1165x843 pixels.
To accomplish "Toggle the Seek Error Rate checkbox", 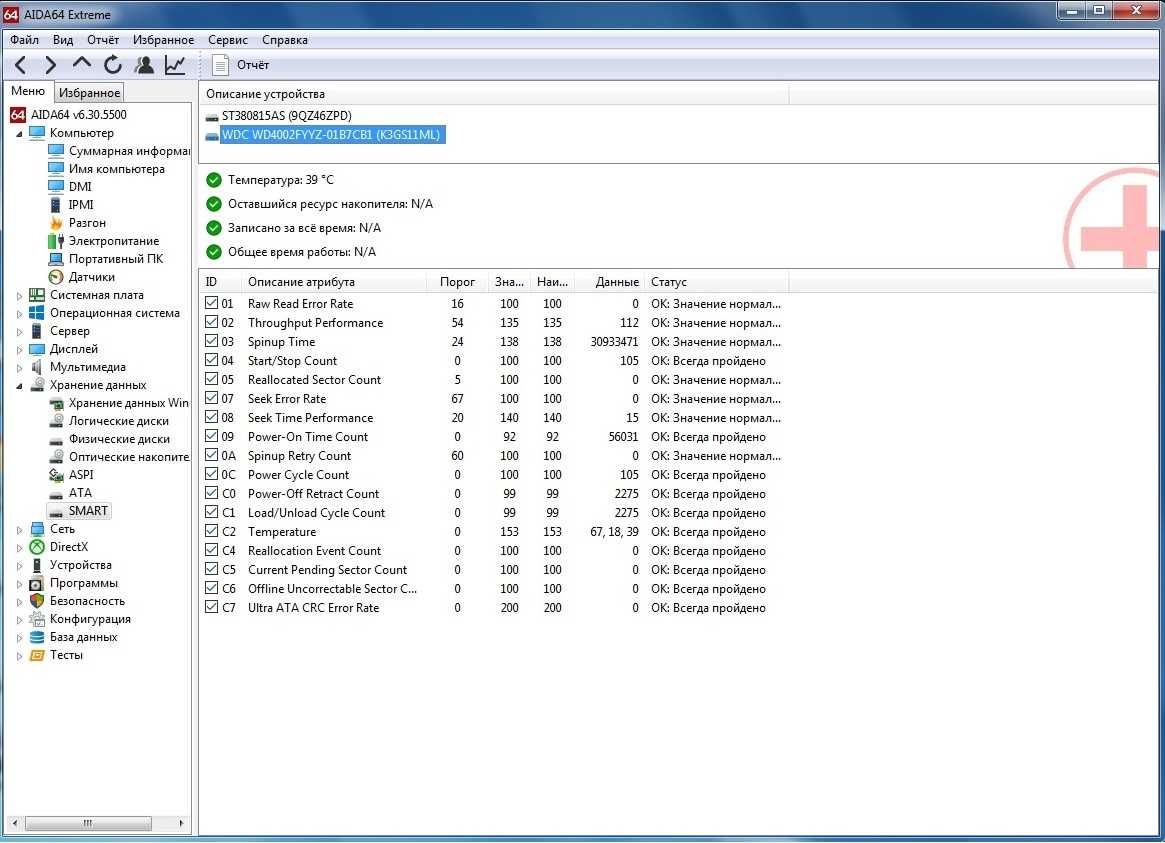I will click(212, 398).
